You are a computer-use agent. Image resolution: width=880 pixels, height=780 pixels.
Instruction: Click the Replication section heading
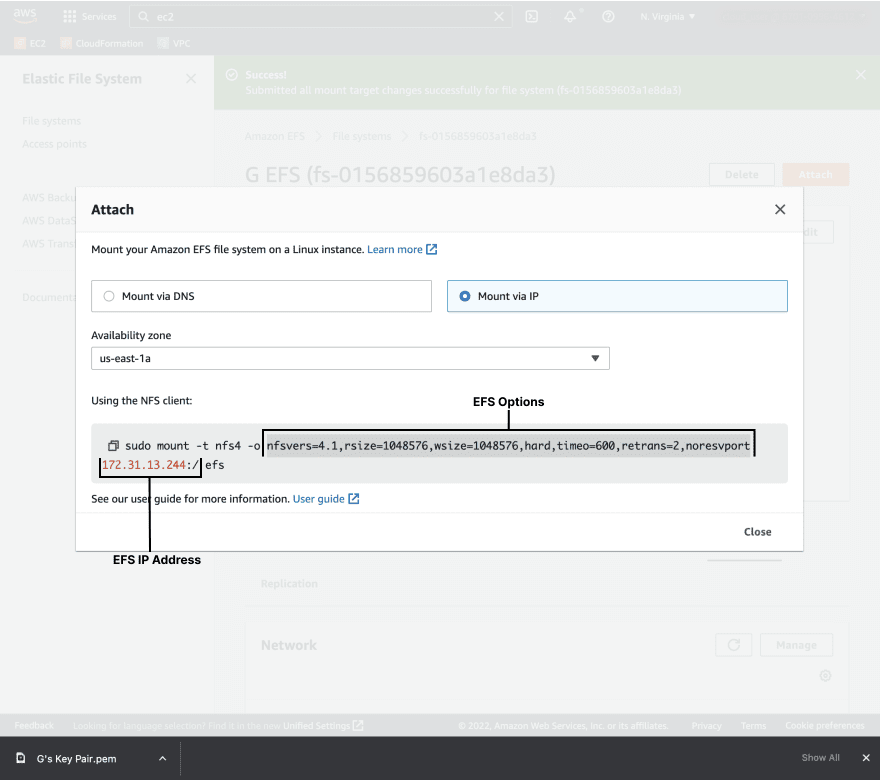point(289,584)
